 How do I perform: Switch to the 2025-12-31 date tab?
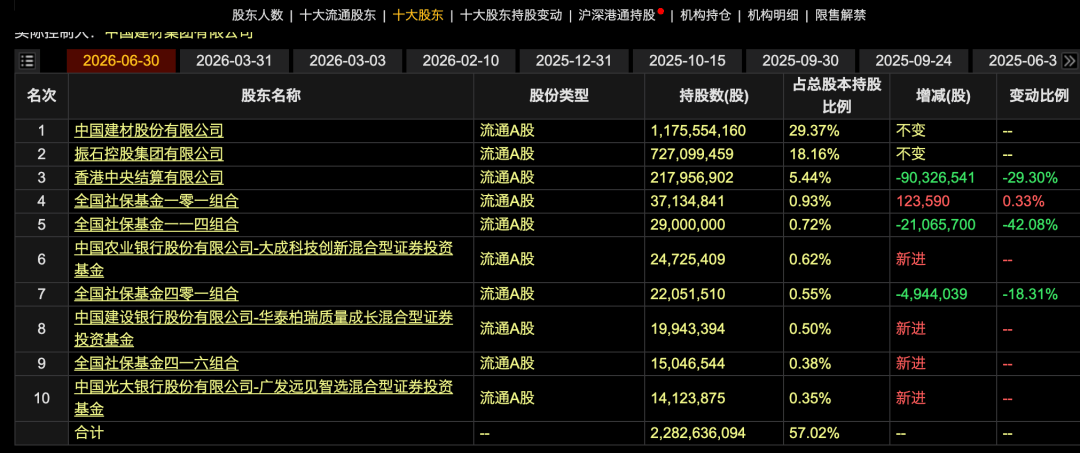coord(574,61)
